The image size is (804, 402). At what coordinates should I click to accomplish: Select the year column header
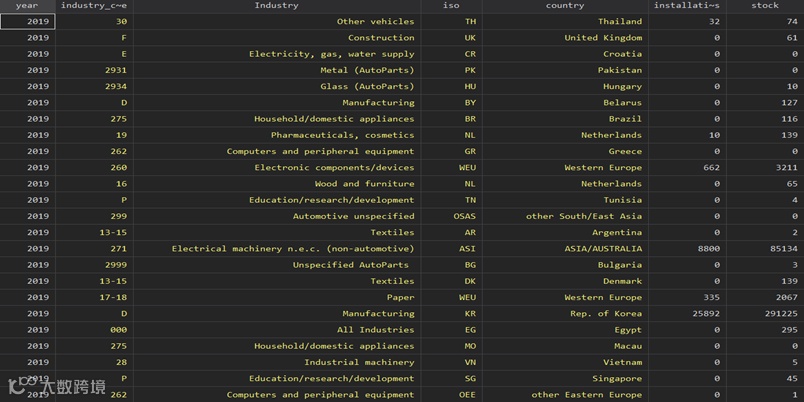click(28, 6)
